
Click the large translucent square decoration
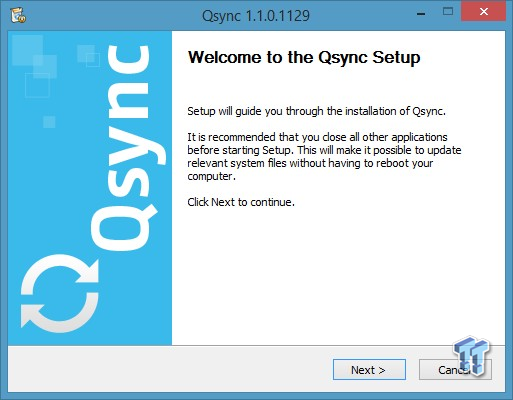pyautogui.click(x=28, y=50)
